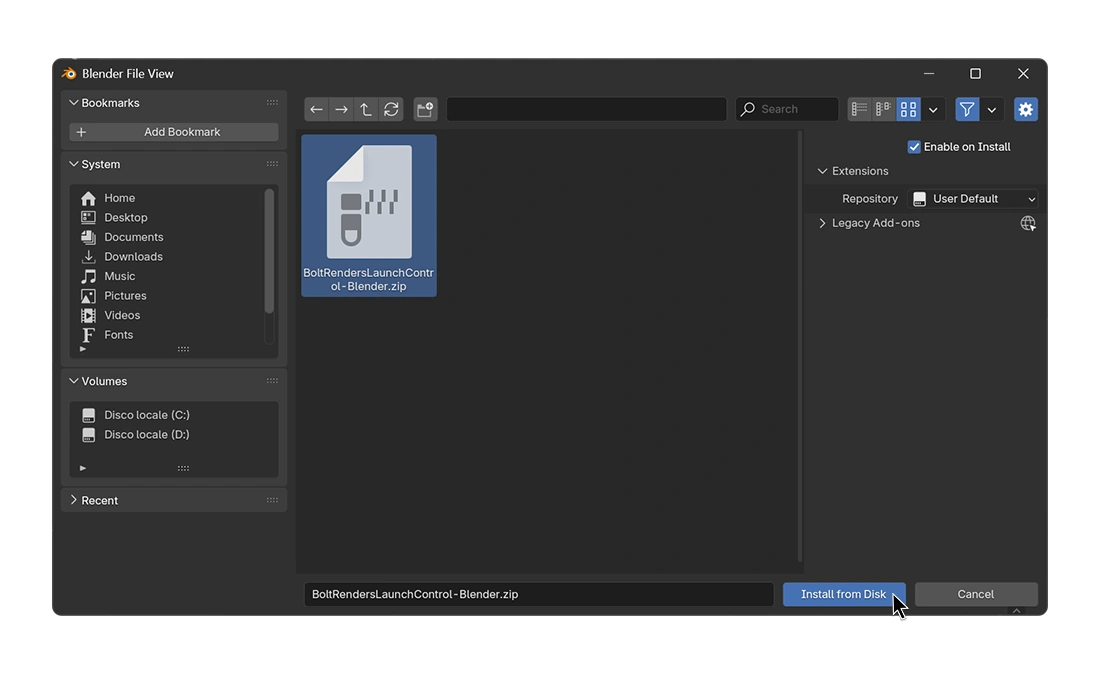The height and width of the screenshot is (680, 1100).
Task: Grab Volumes panel drag handle dots
Action: (272, 381)
